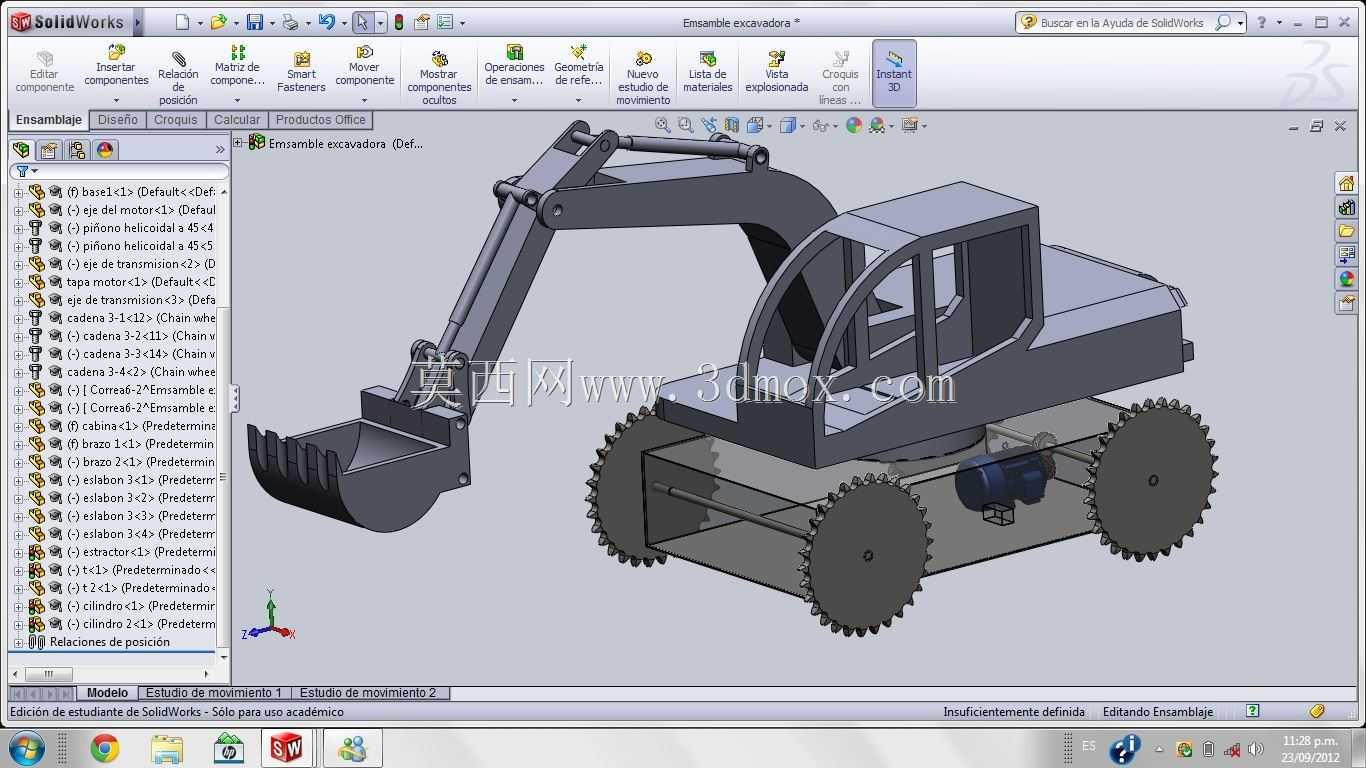Click the Windows Start orb

26,748
